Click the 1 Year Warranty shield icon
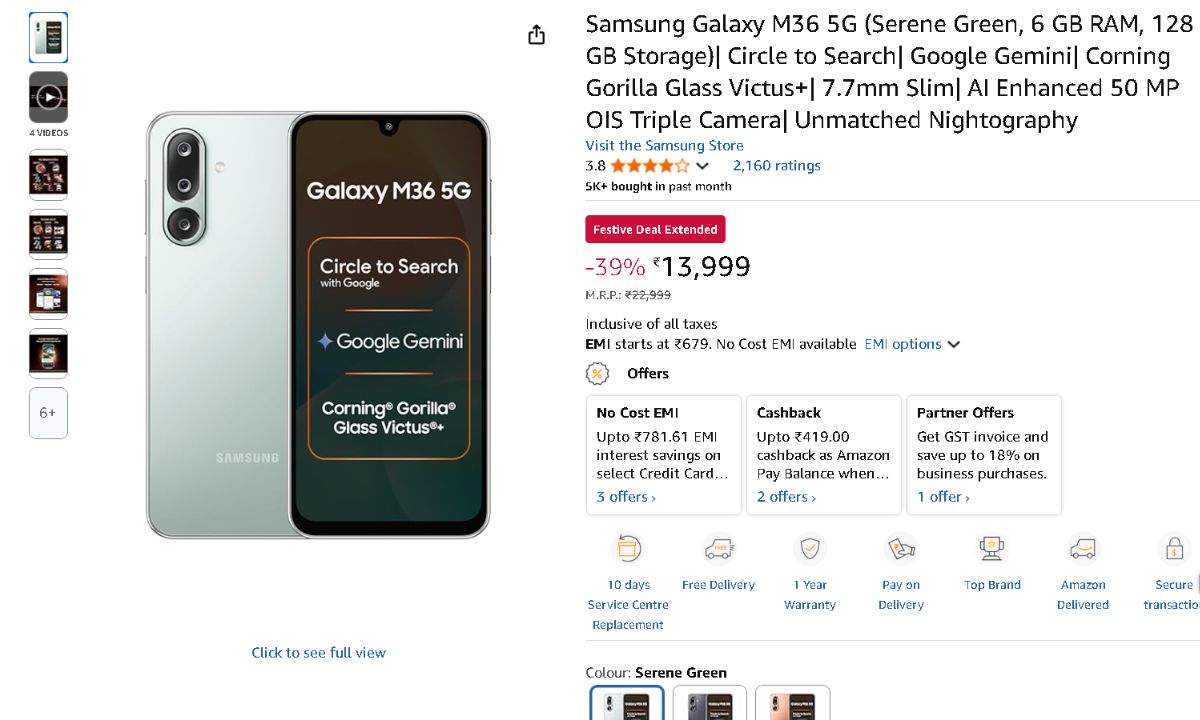Image resolution: width=1200 pixels, height=720 pixels. [x=809, y=549]
